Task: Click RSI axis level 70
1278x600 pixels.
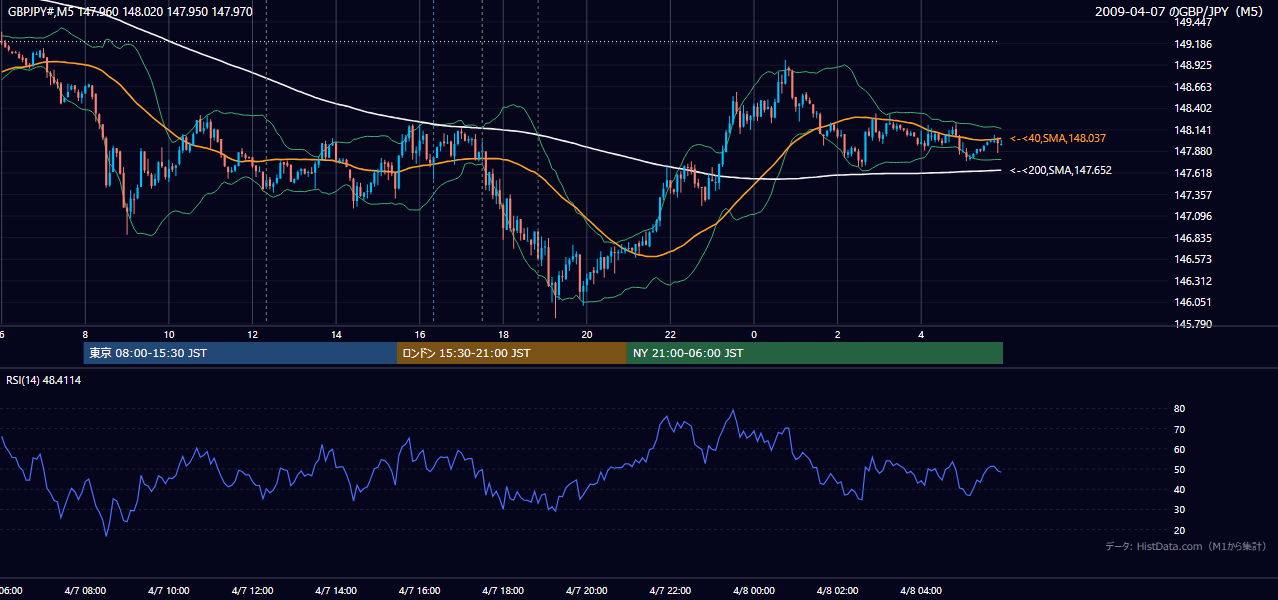Action: [x=1180, y=429]
